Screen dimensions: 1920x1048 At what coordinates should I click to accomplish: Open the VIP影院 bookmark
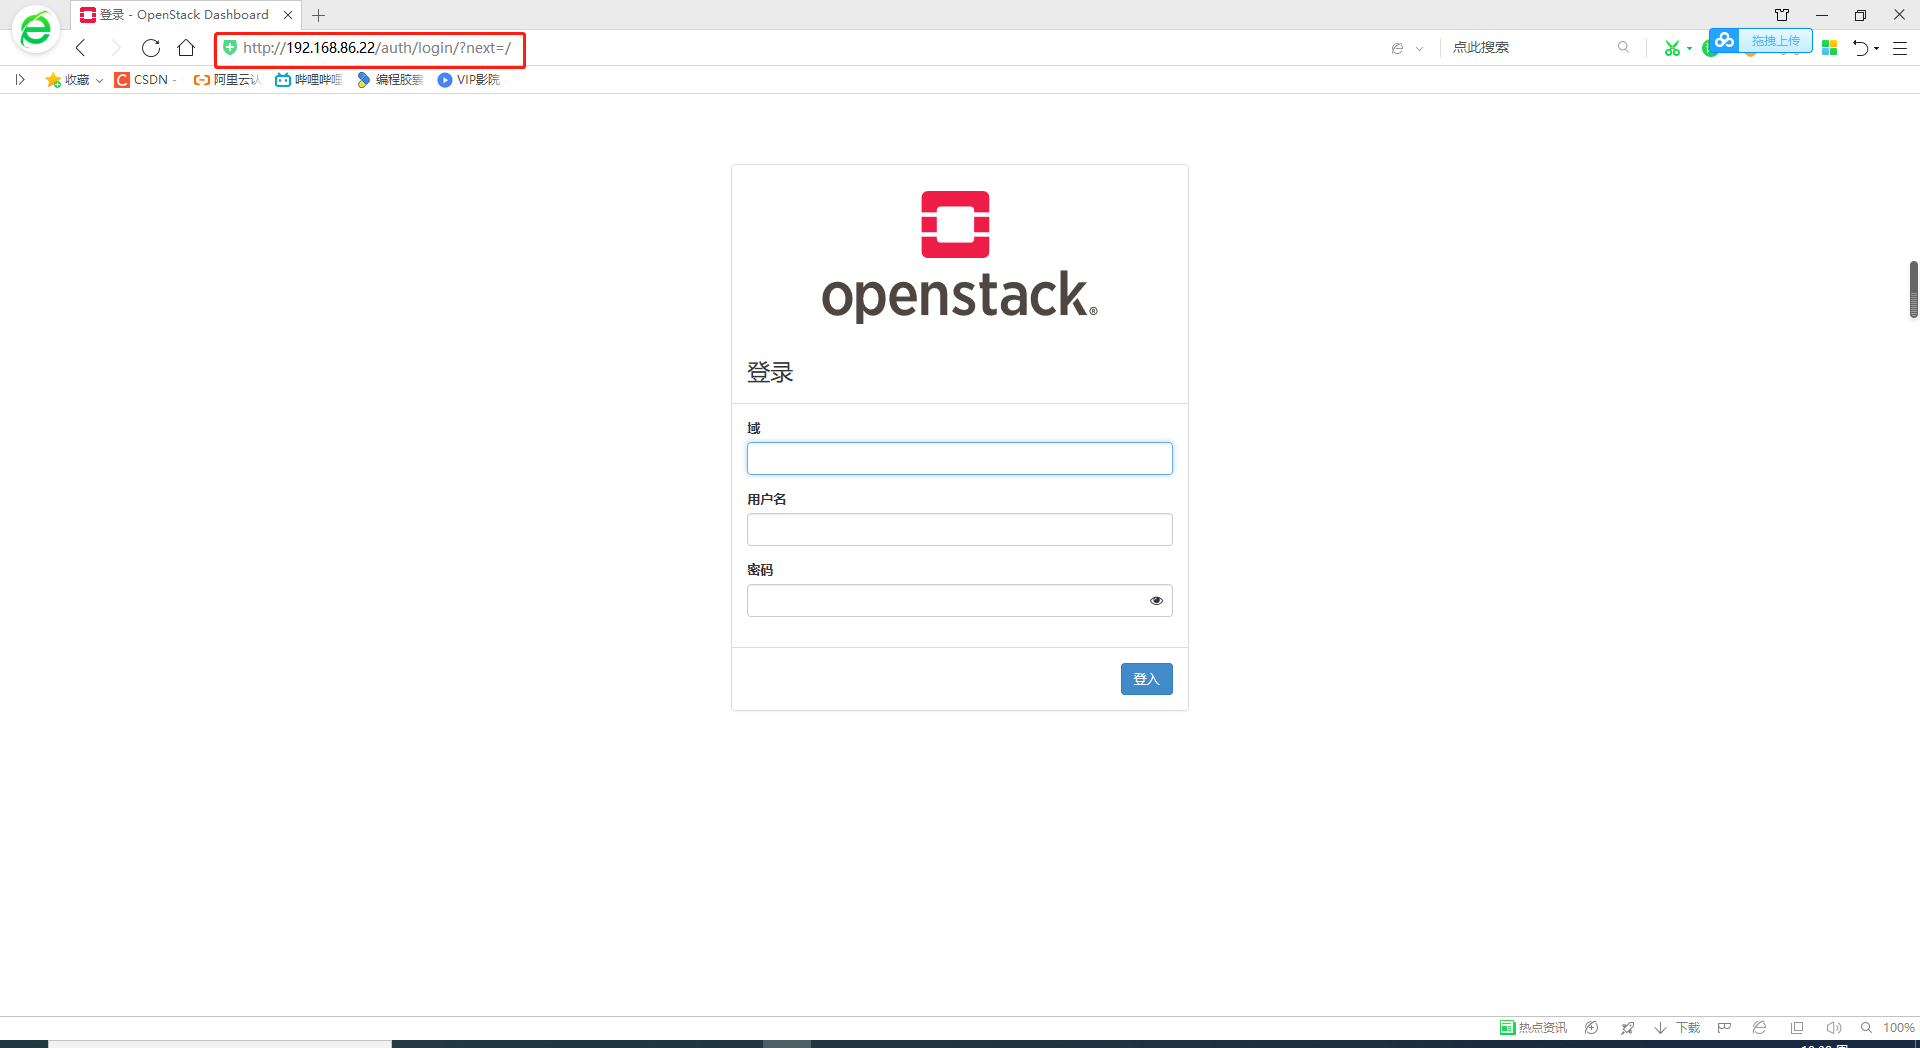[469, 80]
